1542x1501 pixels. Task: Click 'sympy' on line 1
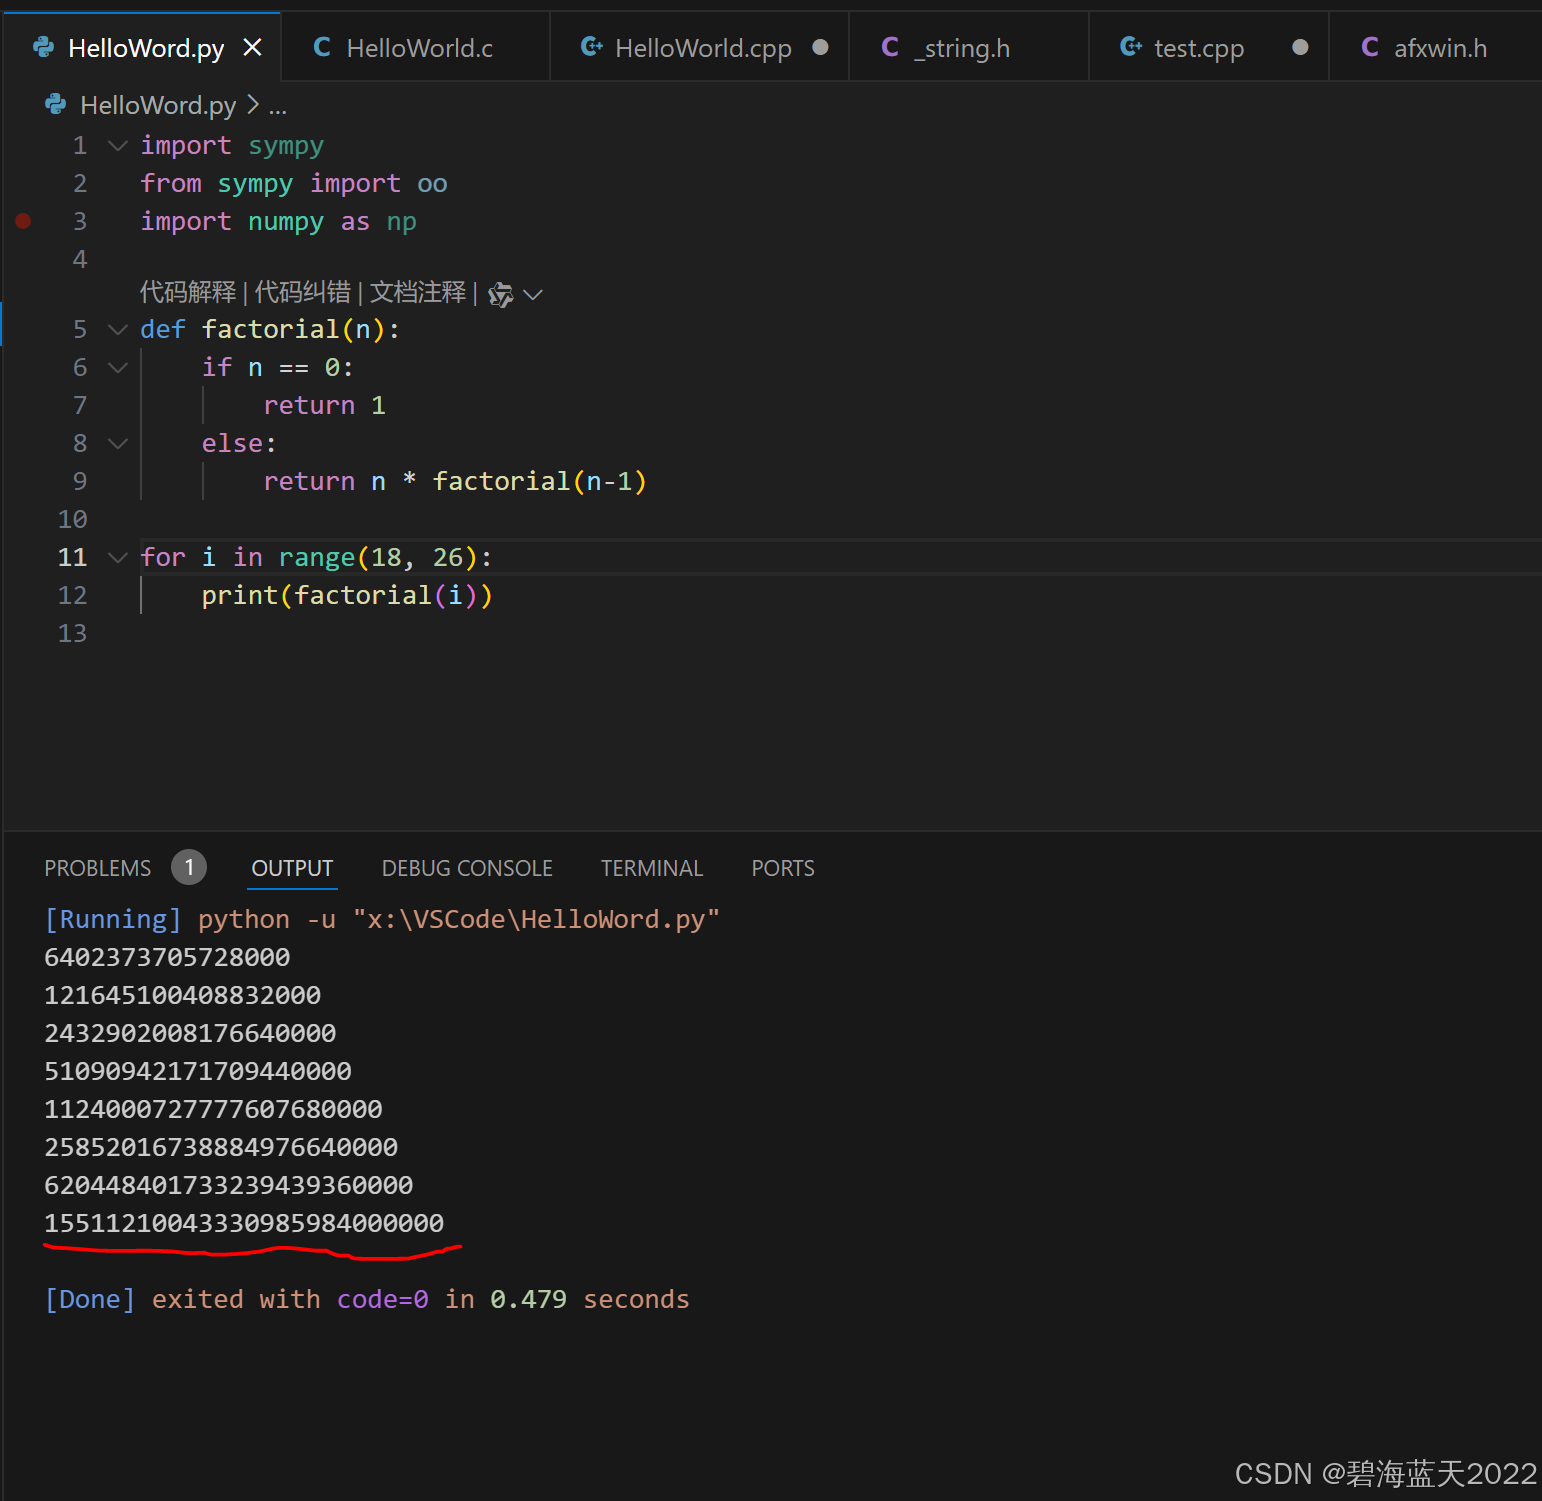pyautogui.click(x=286, y=145)
